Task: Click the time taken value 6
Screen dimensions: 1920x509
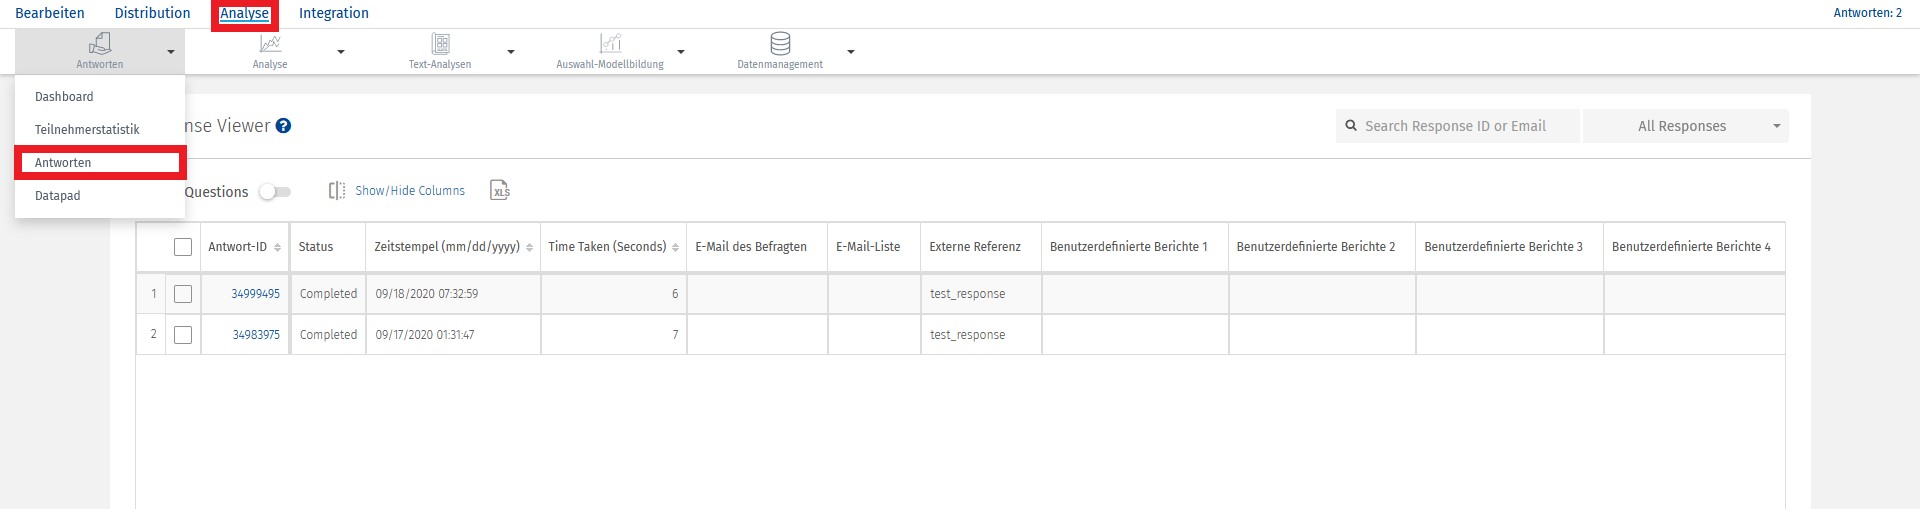Action: pos(675,294)
